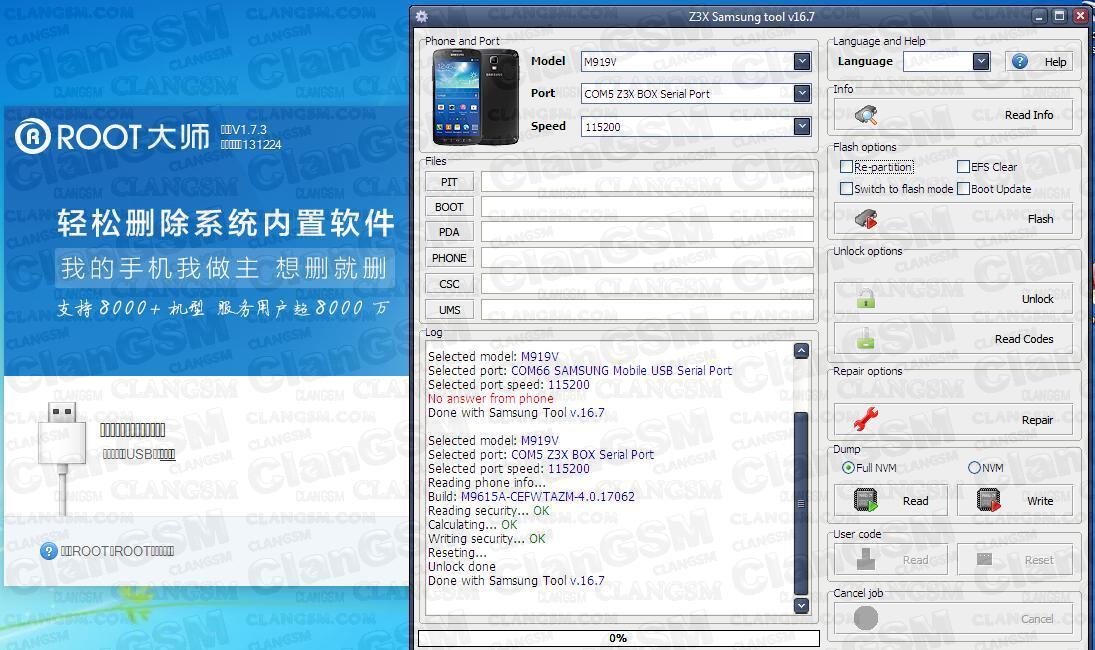Image resolution: width=1095 pixels, height=650 pixels.
Task: Select the NVM radio button
Action: tap(974, 468)
